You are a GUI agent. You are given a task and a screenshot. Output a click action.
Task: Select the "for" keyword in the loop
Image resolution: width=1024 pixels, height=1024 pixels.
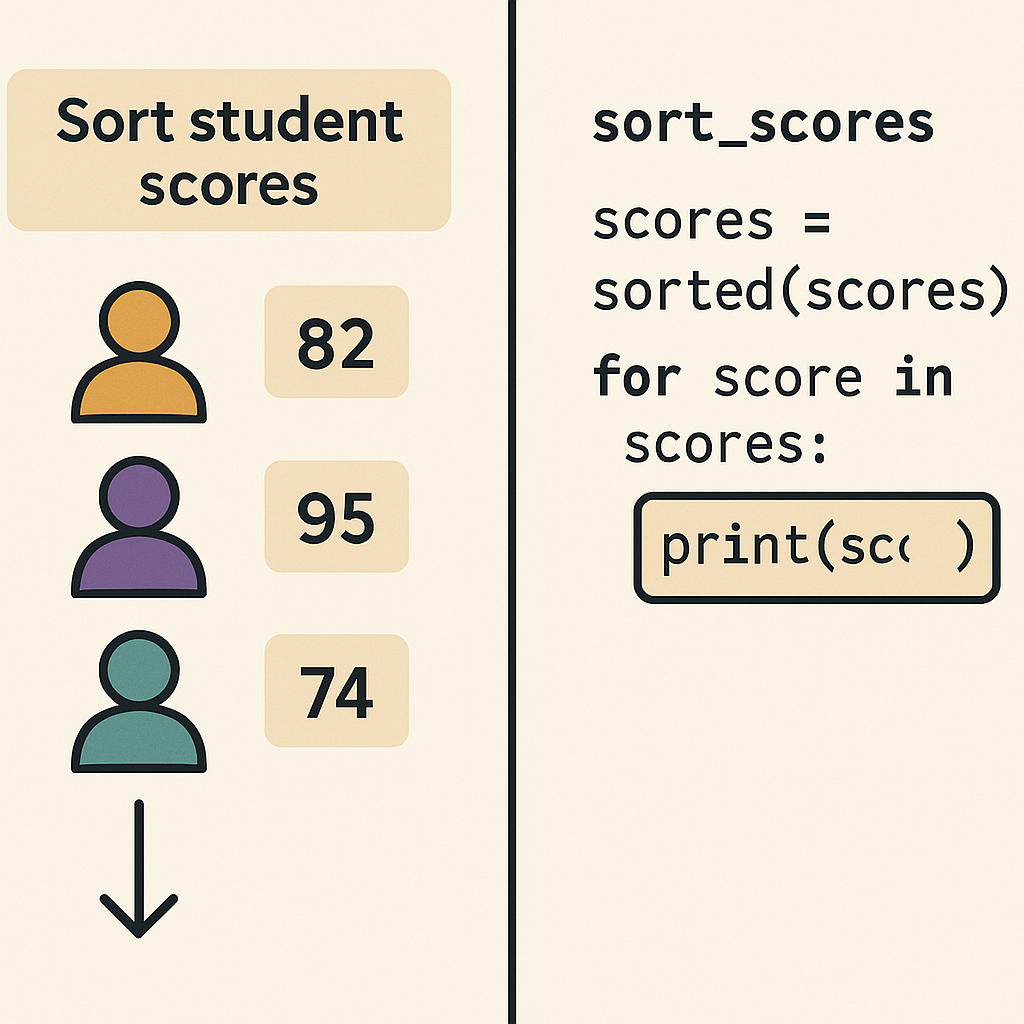[637, 377]
